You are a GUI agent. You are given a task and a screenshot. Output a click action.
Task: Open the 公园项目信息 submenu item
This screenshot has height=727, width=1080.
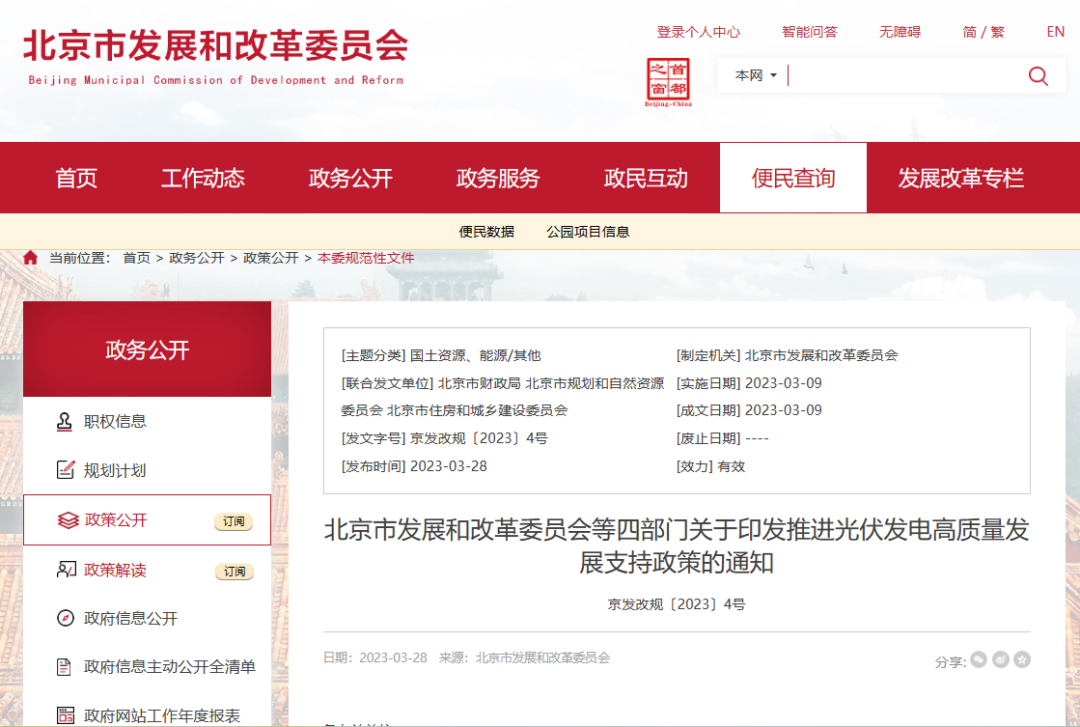tap(588, 232)
